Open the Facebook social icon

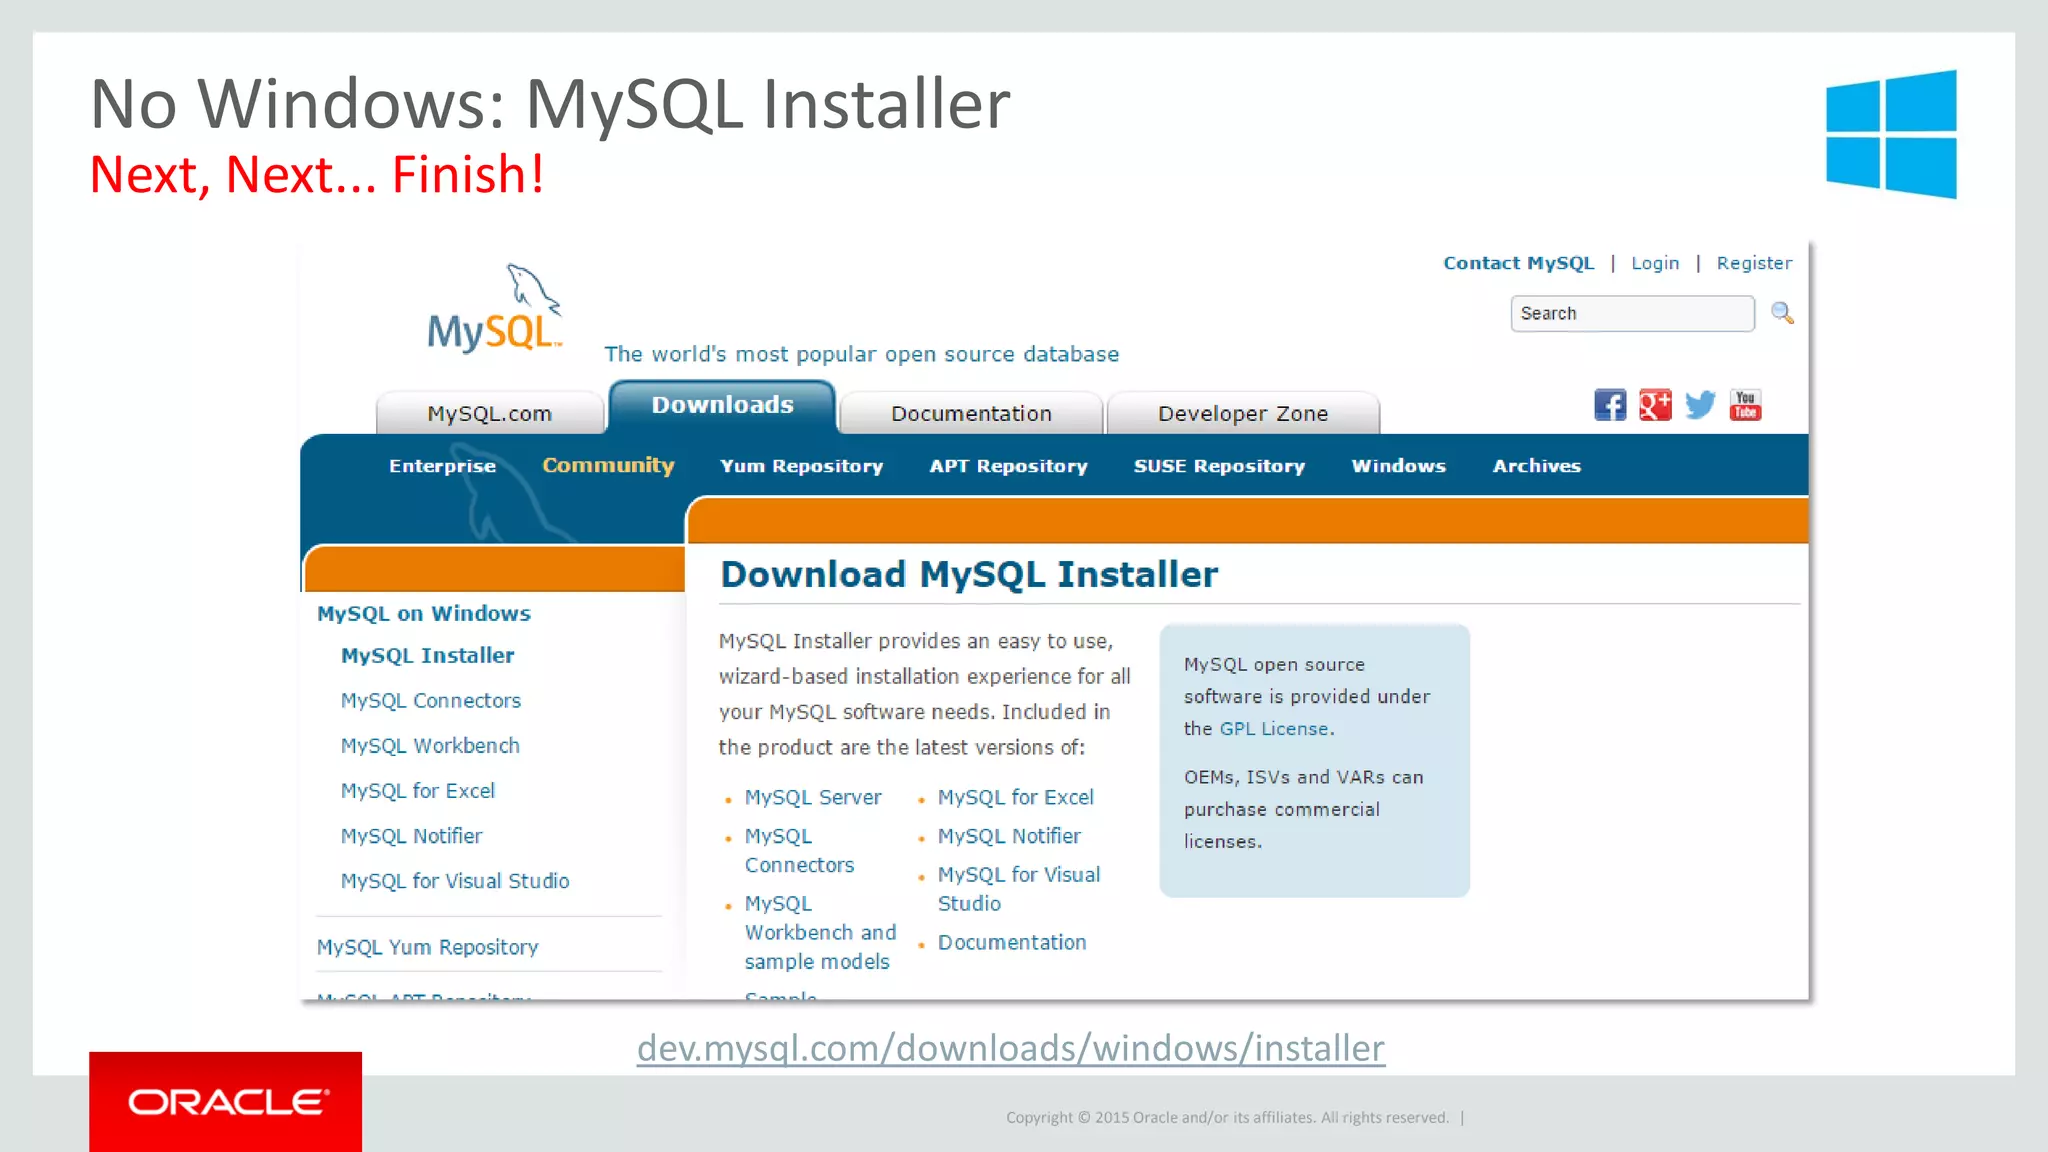(1610, 405)
